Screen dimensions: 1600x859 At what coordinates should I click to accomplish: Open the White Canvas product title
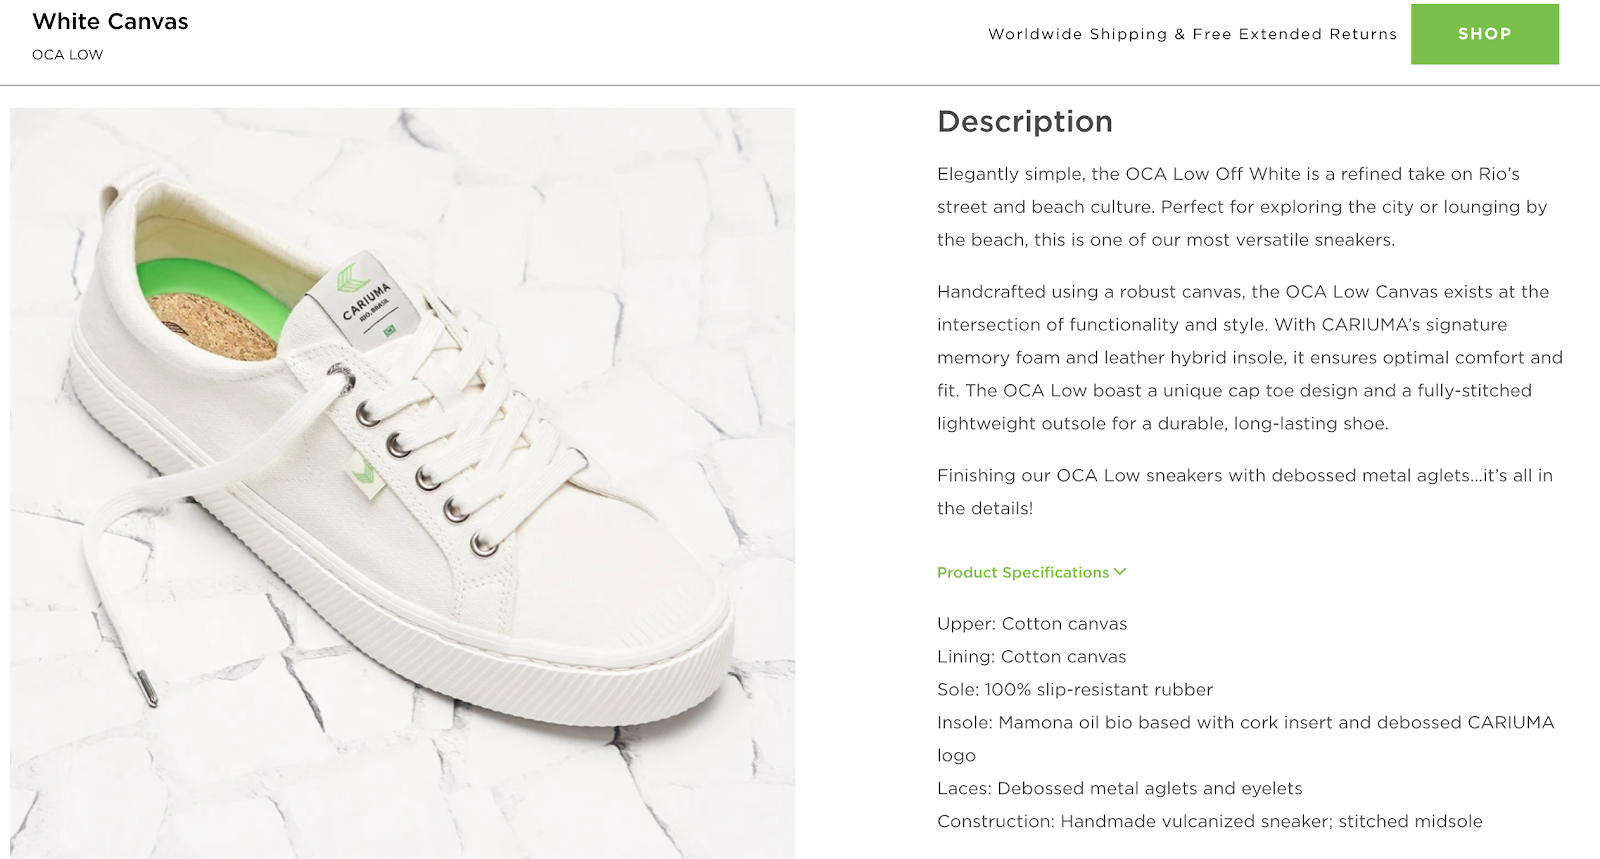tap(110, 21)
